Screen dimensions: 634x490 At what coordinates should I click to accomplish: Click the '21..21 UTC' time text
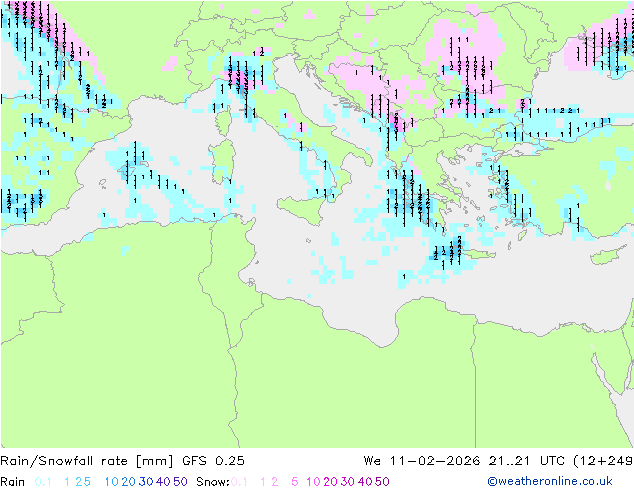point(526,461)
